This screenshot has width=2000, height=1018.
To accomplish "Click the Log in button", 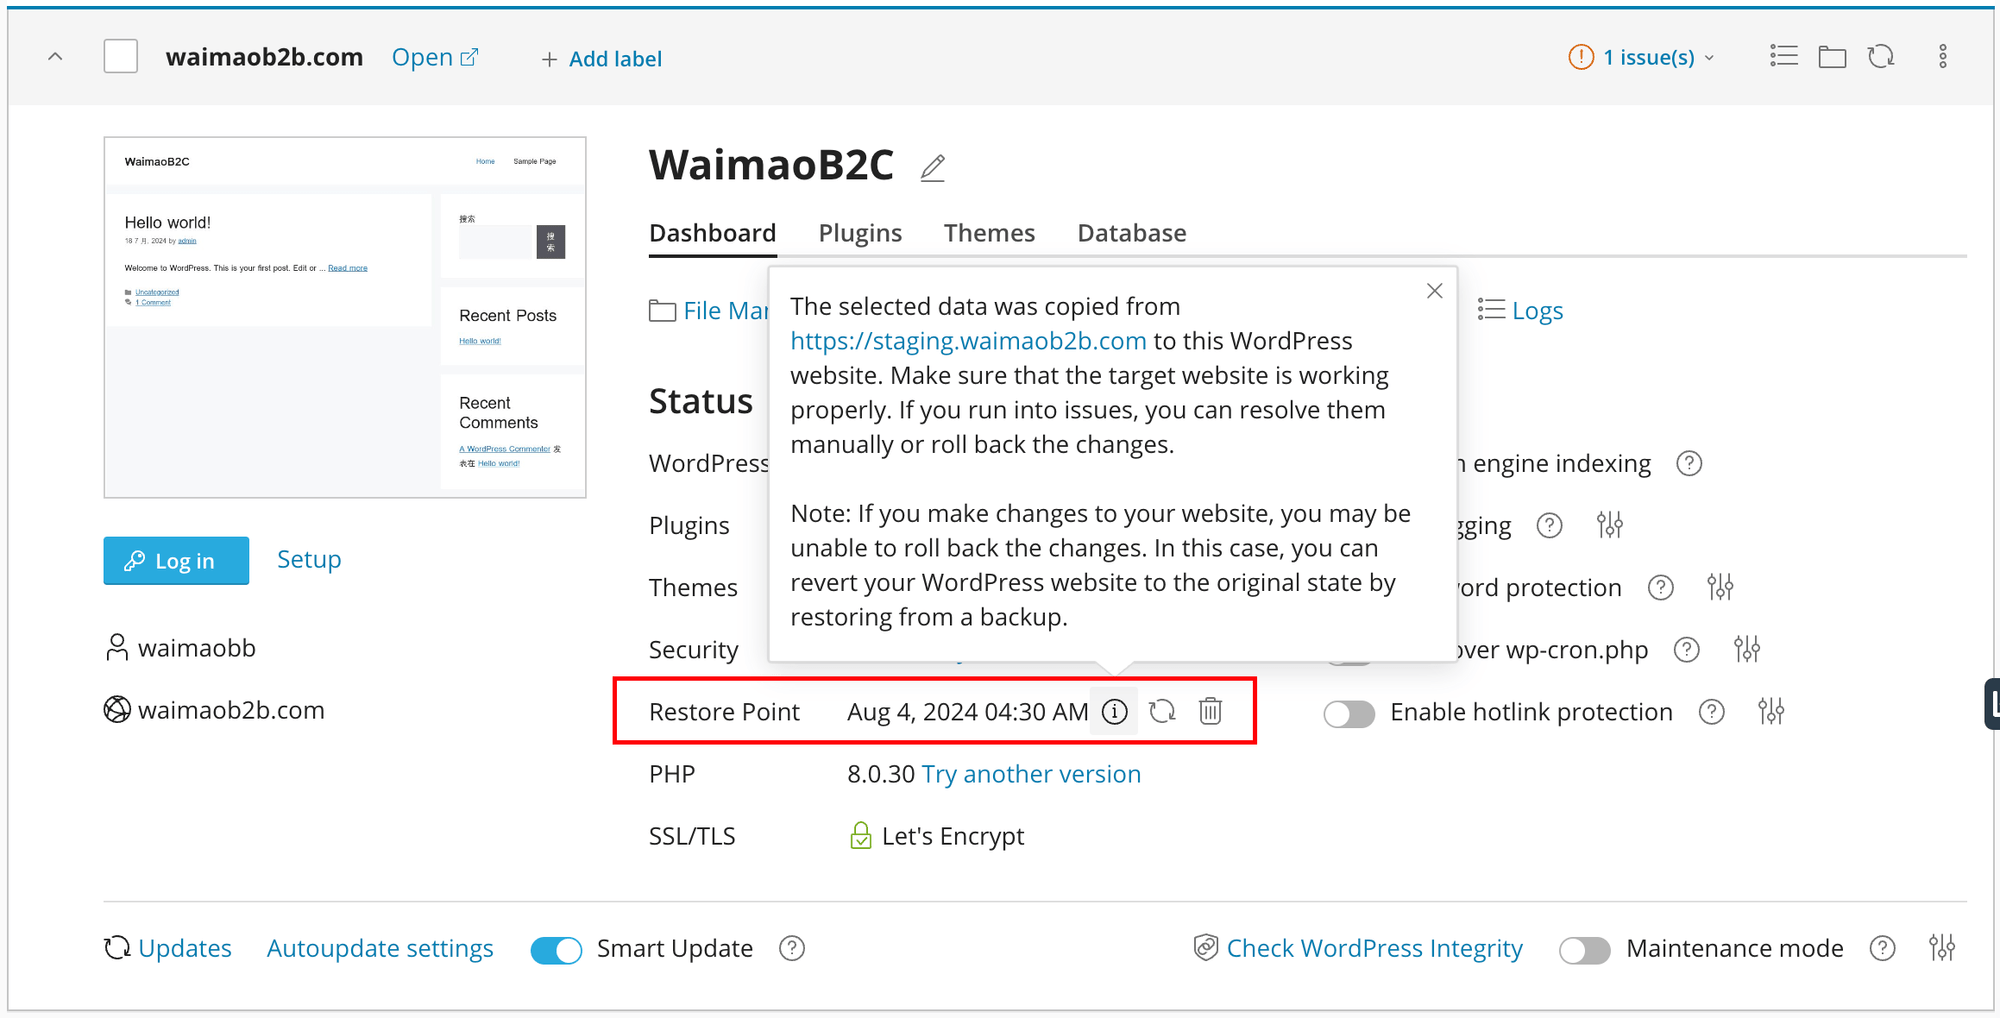I will [x=176, y=560].
